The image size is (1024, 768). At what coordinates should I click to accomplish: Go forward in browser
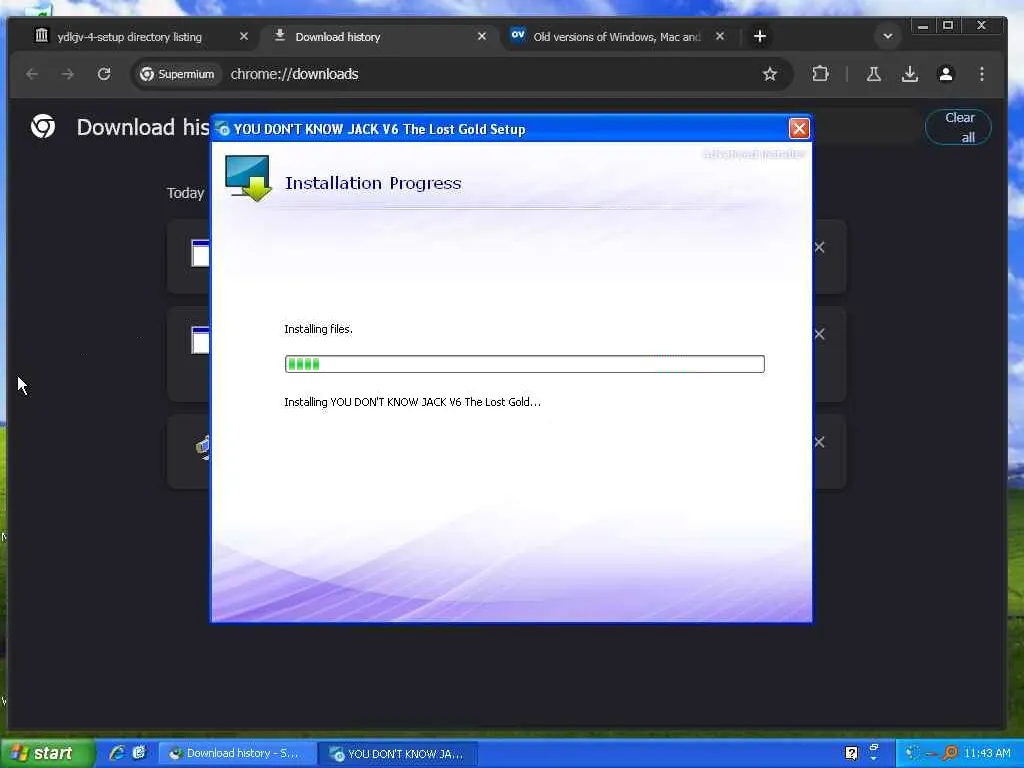click(68, 74)
